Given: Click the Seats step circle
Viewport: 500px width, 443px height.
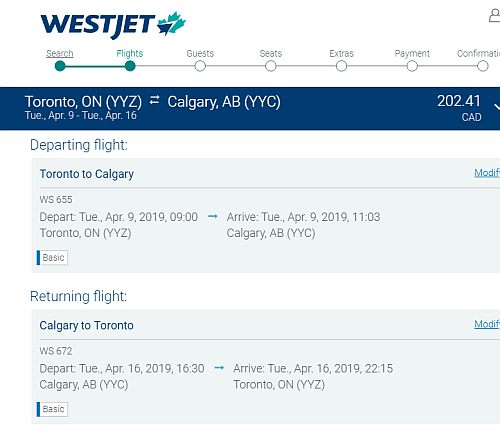Looking at the screenshot, I should 271,66.
